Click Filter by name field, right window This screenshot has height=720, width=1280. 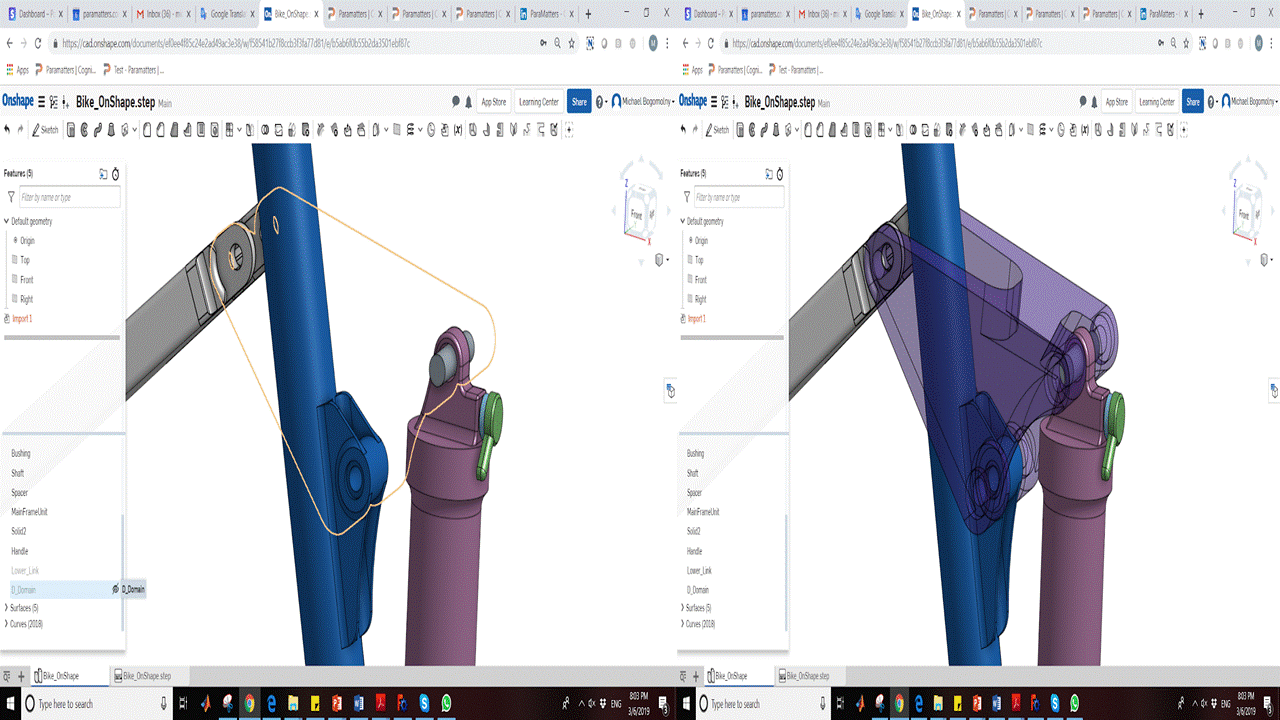tap(739, 198)
